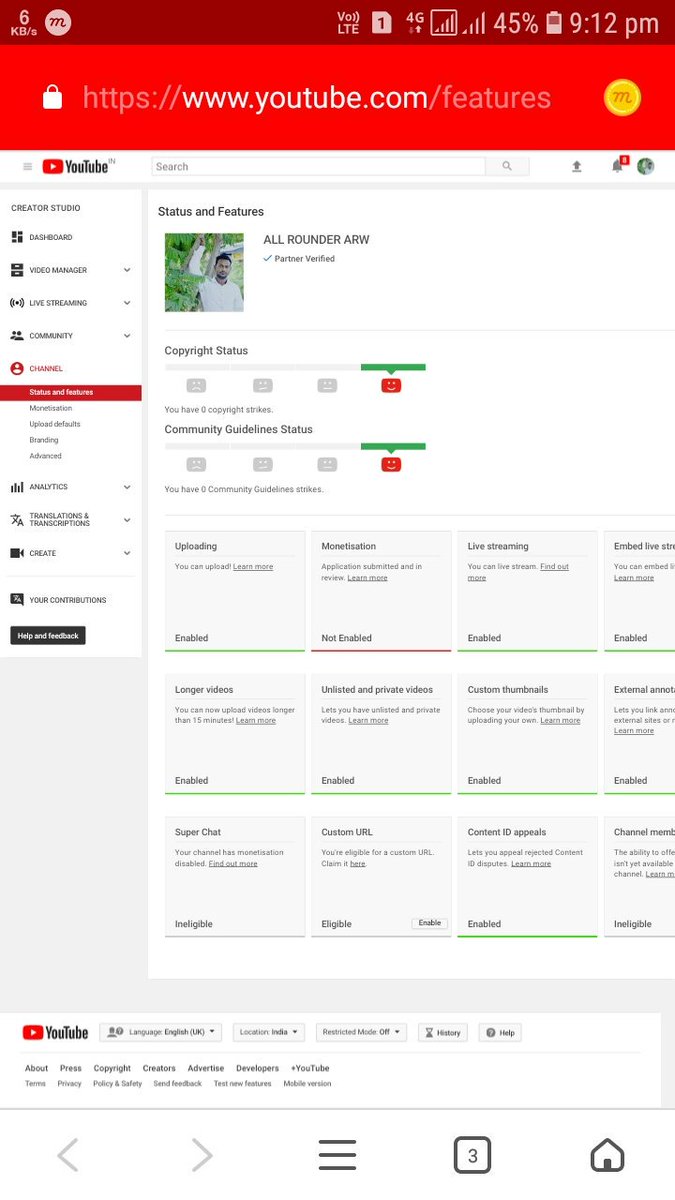675x1200 pixels.
Task: Click the Help and feedback button
Action: pos(48,636)
